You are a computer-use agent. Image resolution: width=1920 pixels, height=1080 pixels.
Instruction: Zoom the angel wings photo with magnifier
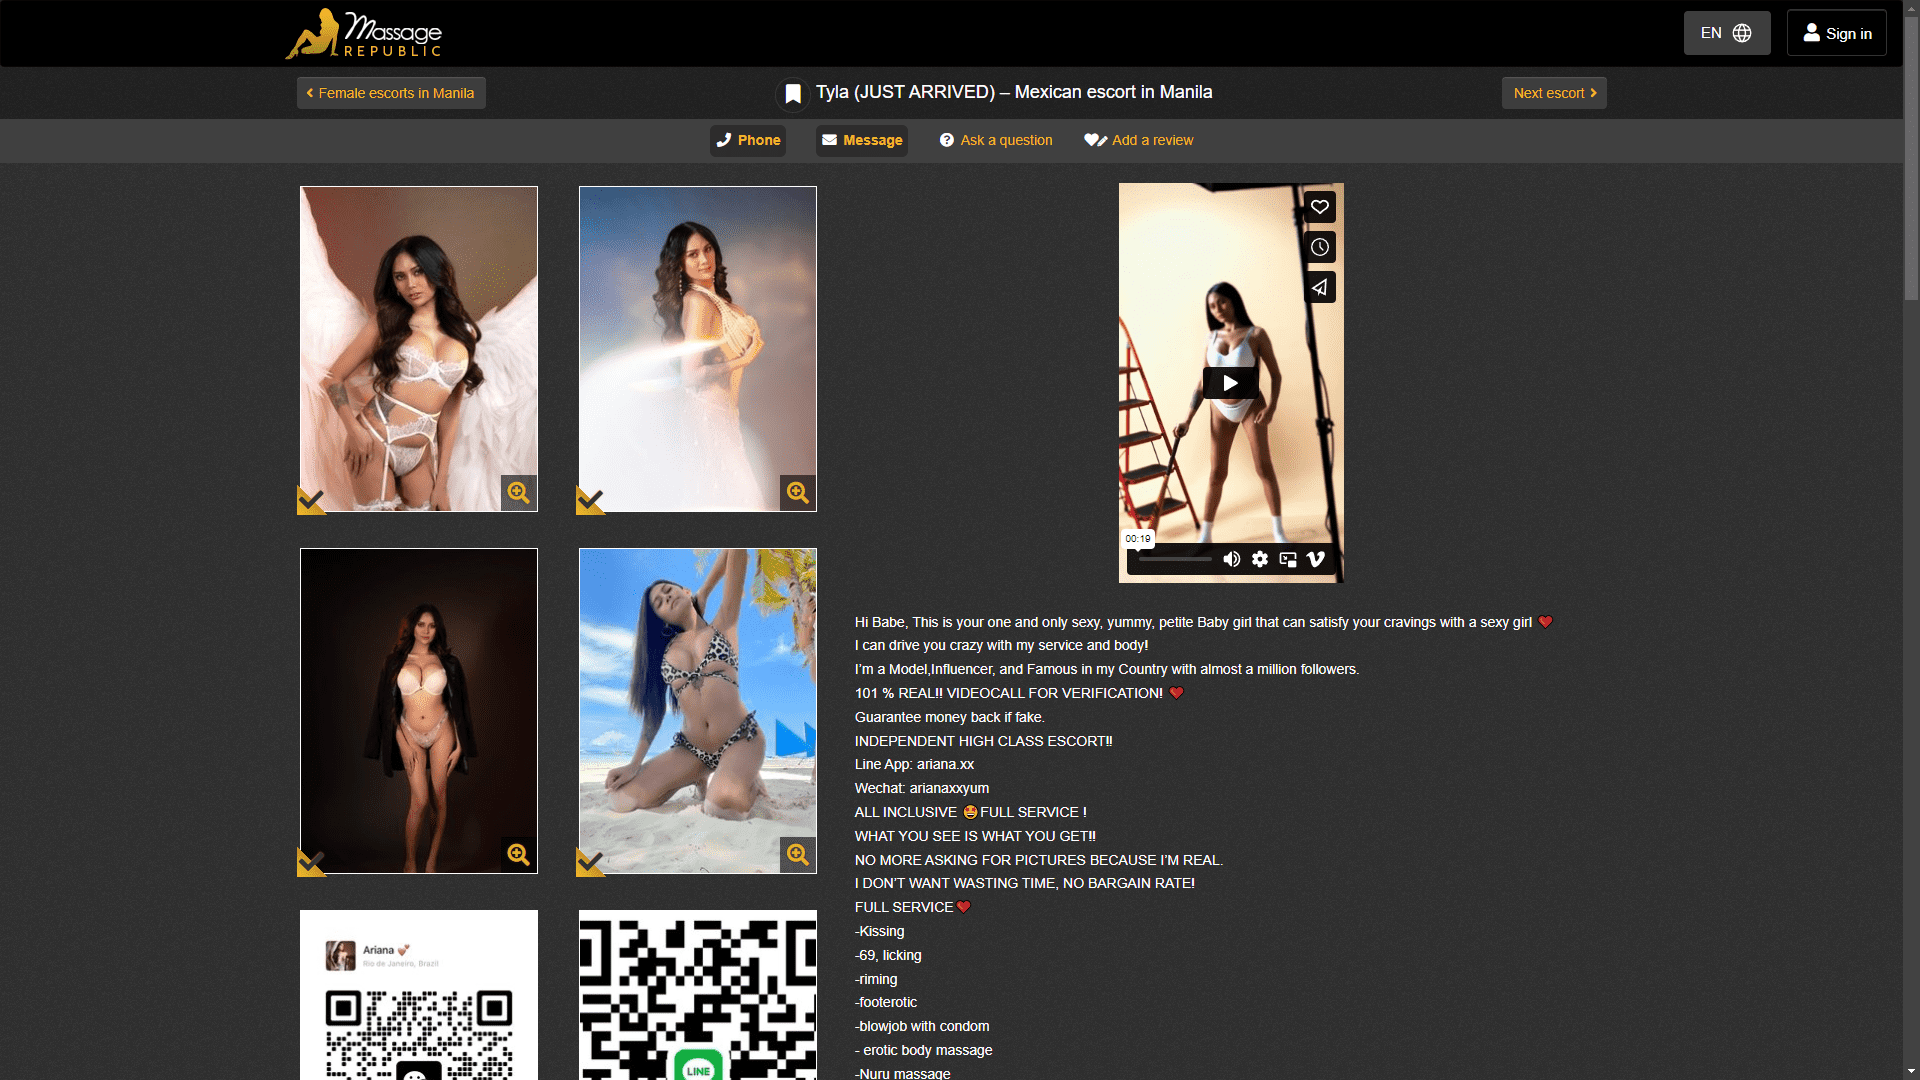point(518,492)
